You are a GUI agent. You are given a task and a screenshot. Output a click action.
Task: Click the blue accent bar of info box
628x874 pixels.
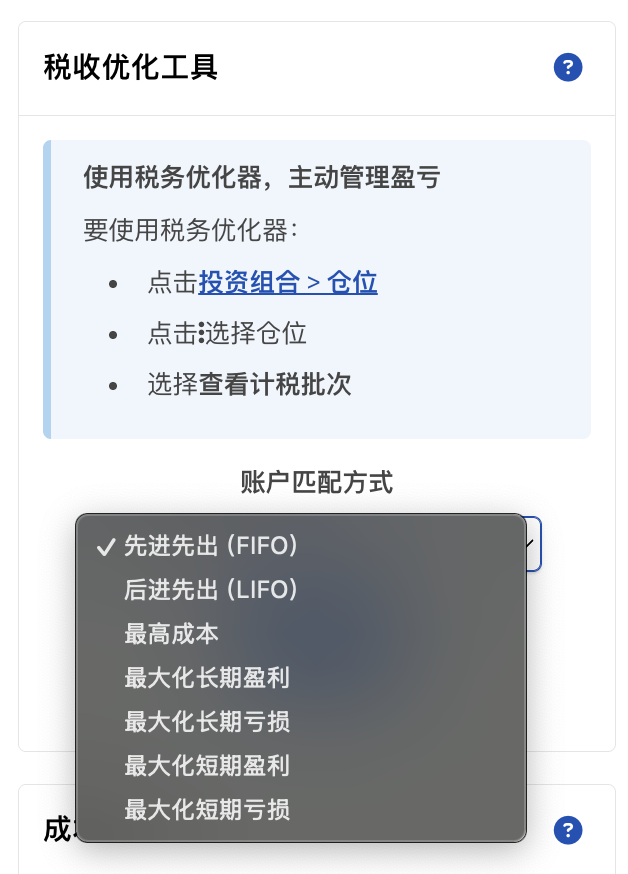(x=47, y=289)
